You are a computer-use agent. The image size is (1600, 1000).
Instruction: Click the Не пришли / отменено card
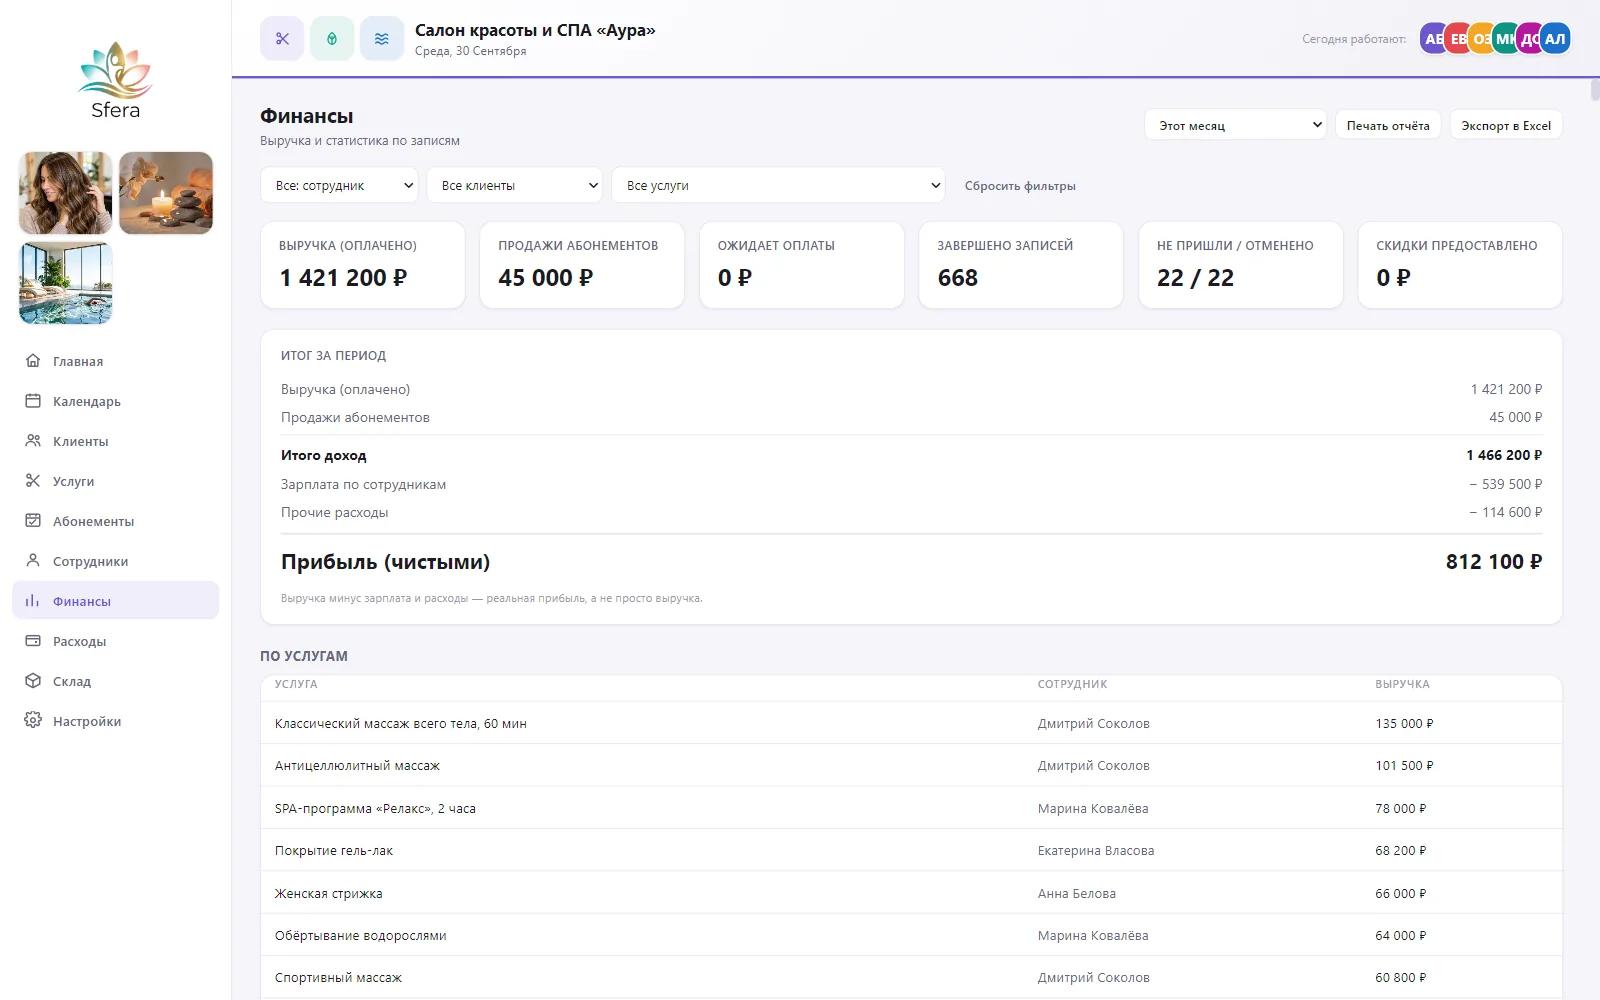point(1241,265)
